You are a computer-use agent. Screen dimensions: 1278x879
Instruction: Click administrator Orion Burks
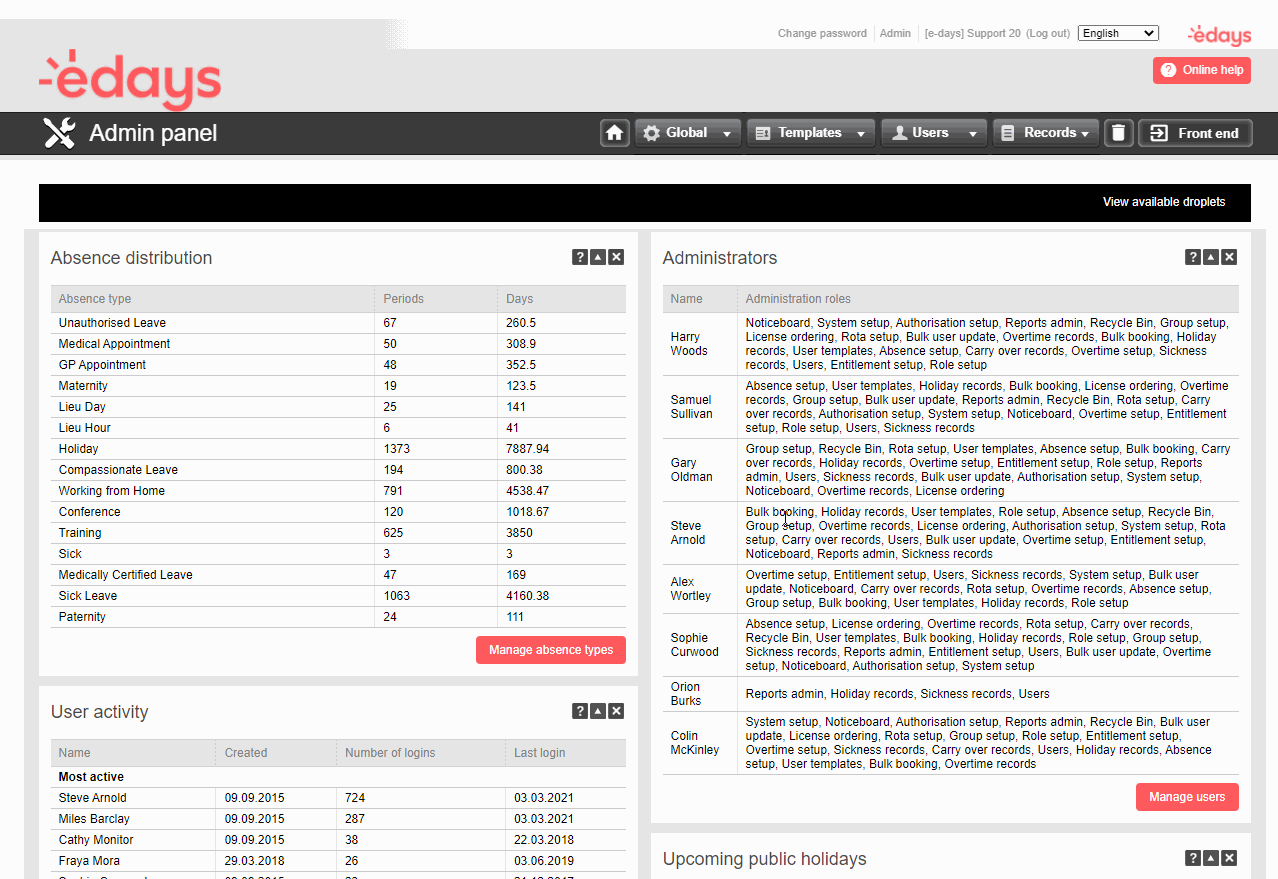[x=685, y=694]
